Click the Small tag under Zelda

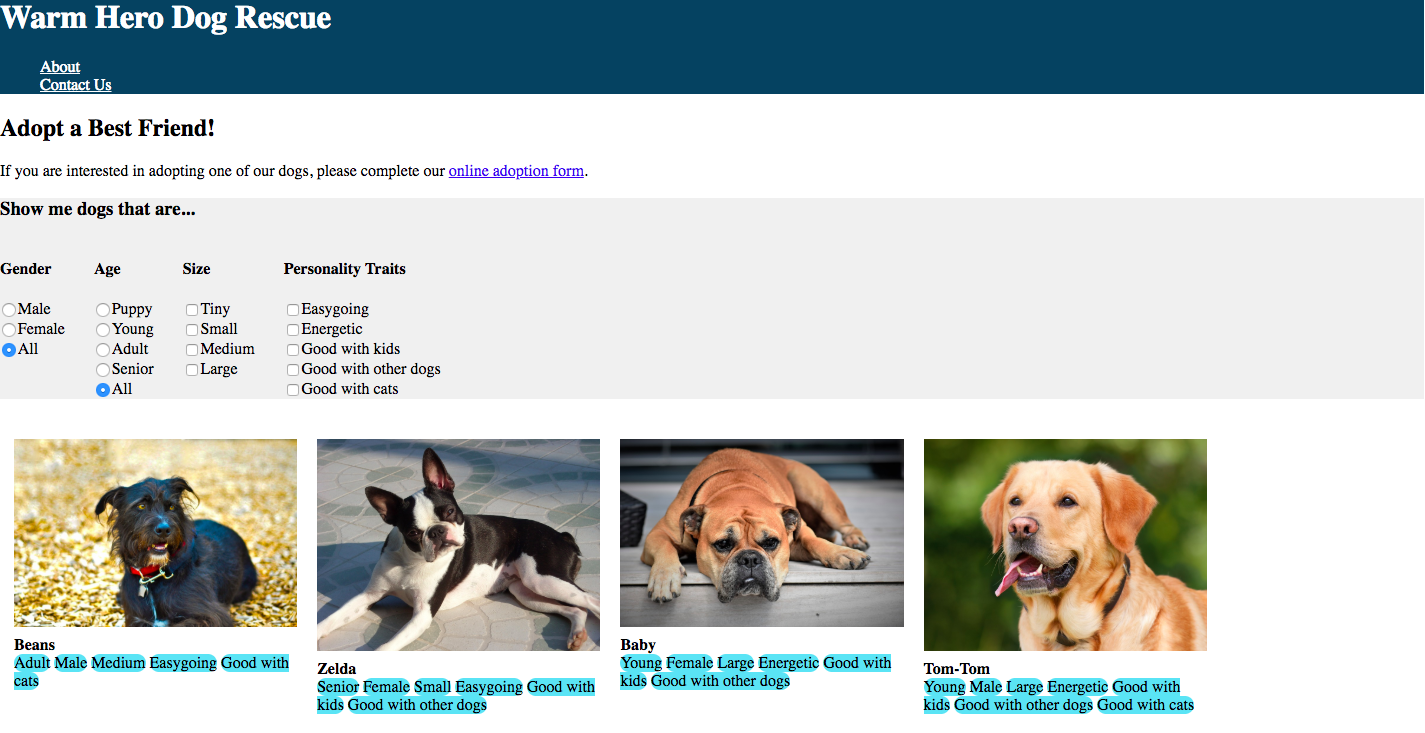point(432,687)
